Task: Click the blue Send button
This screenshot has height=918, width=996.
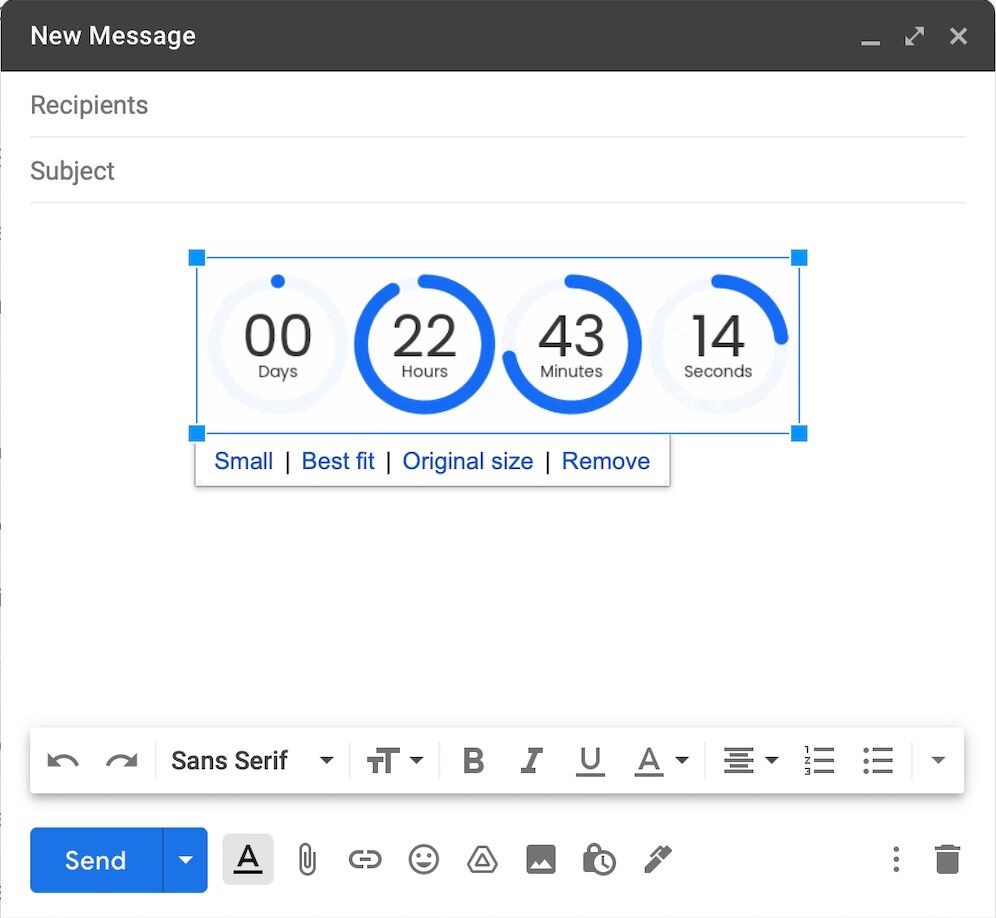Action: coord(96,860)
